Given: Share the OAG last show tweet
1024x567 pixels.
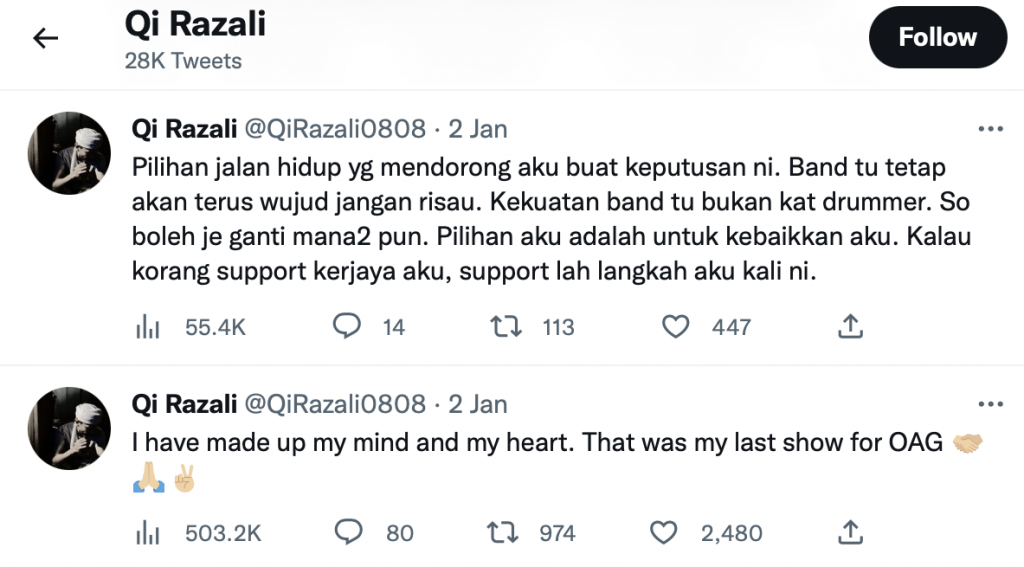Looking at the screenshot, I should 850,533.
